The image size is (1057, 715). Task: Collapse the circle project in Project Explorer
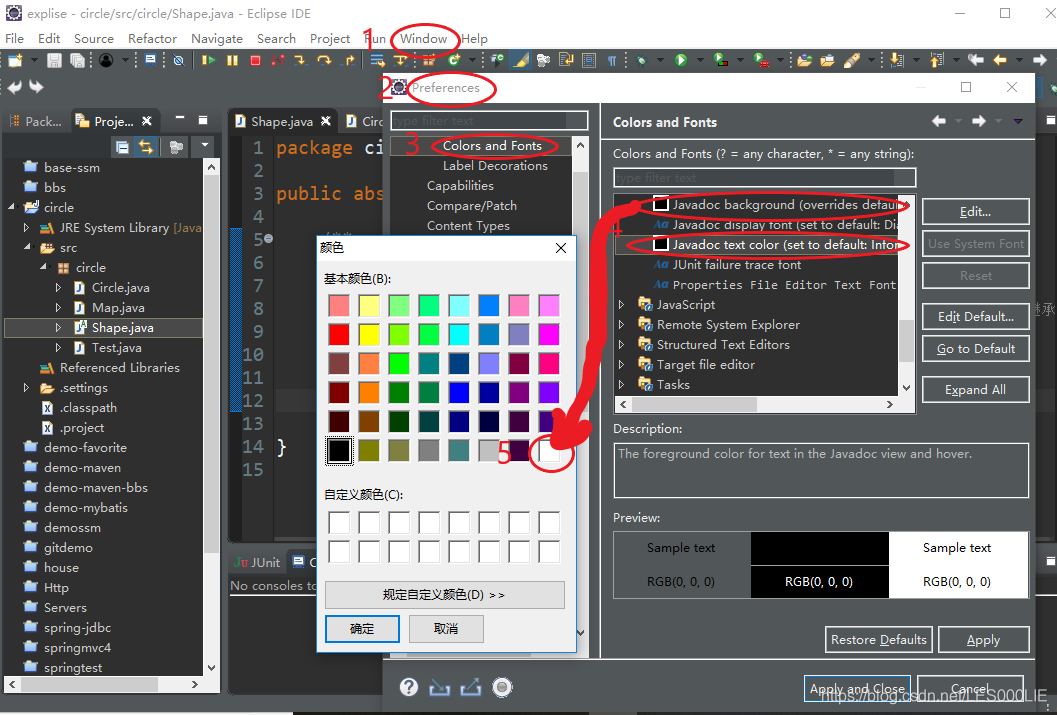(x=11, y=208)
